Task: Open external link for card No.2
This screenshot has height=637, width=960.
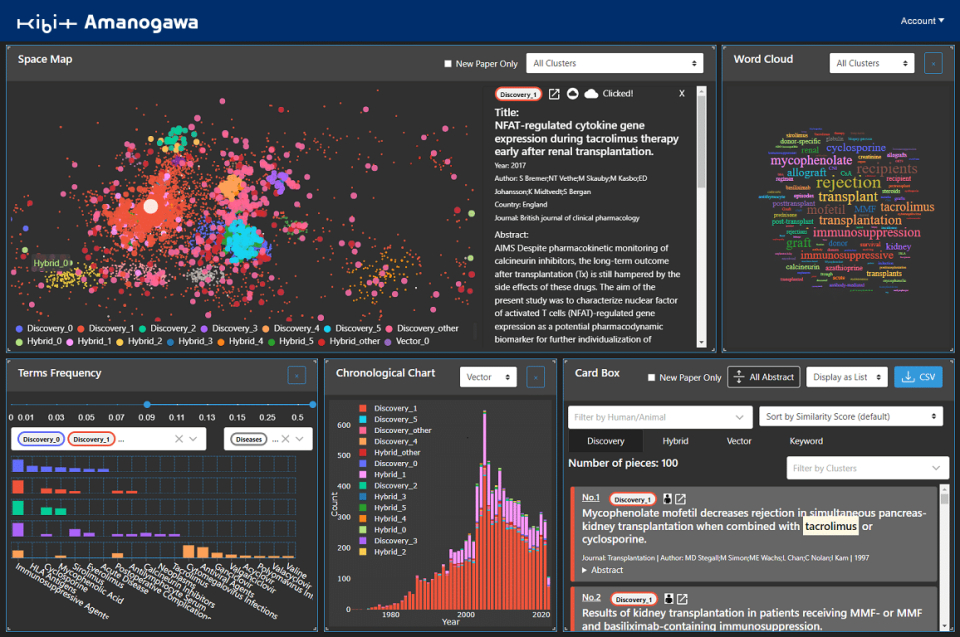Action: (x=683, y=599)
